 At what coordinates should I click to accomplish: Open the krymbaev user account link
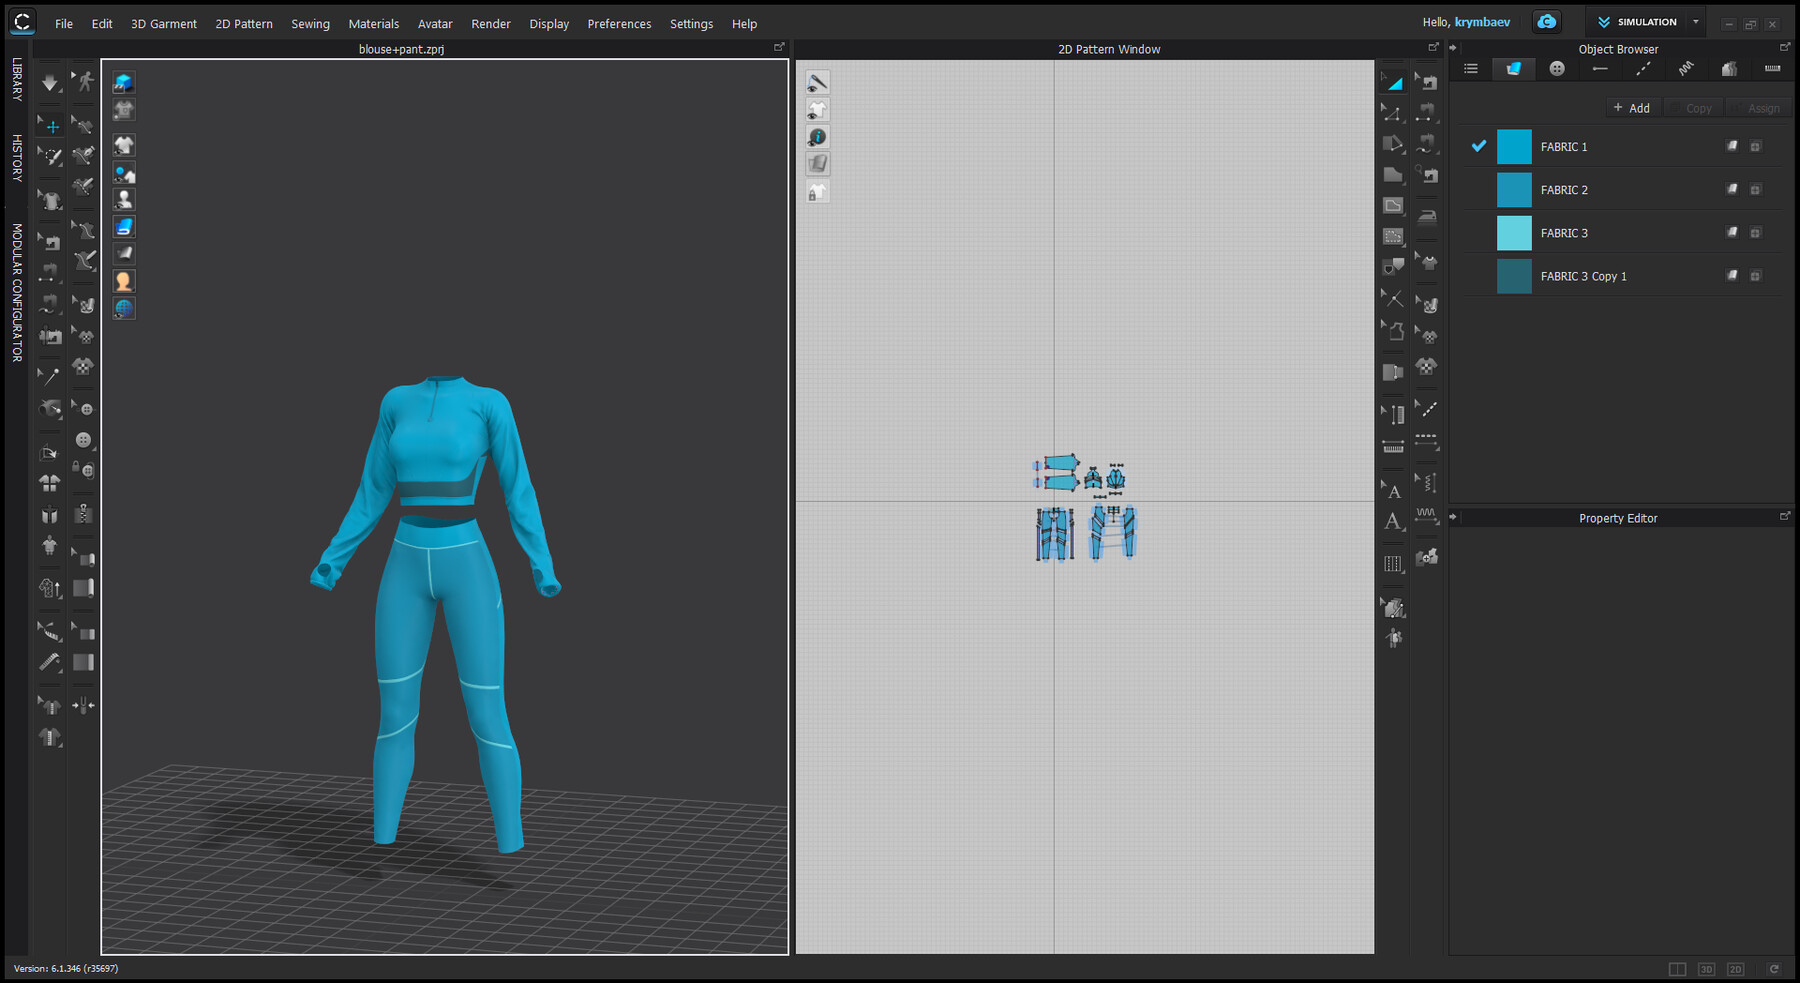pos(1482,22)
